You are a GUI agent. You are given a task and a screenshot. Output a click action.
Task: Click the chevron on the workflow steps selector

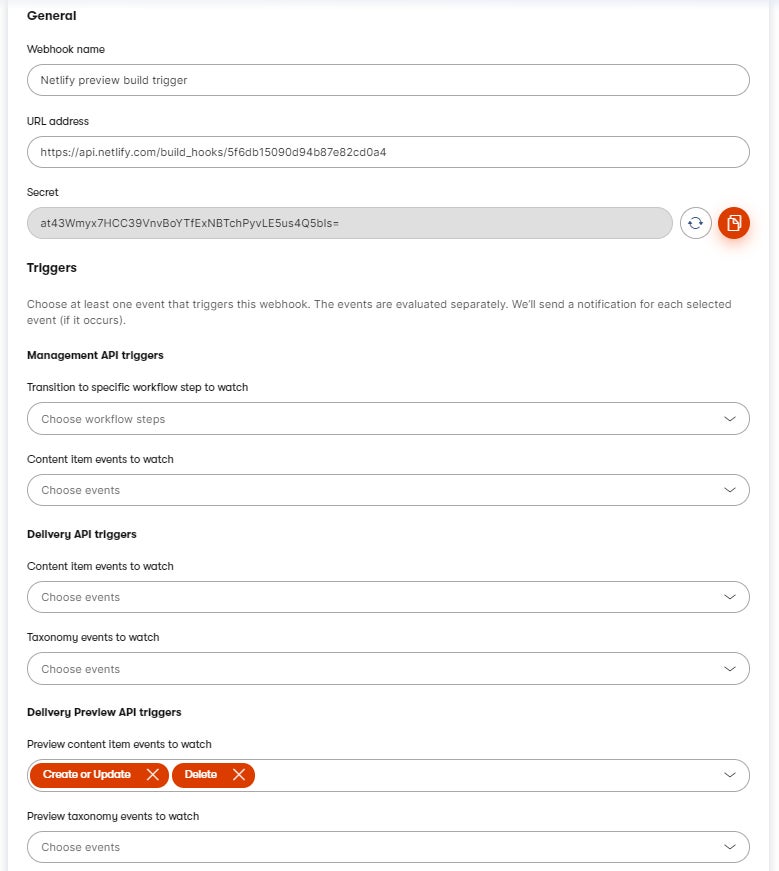coord(729,418)
